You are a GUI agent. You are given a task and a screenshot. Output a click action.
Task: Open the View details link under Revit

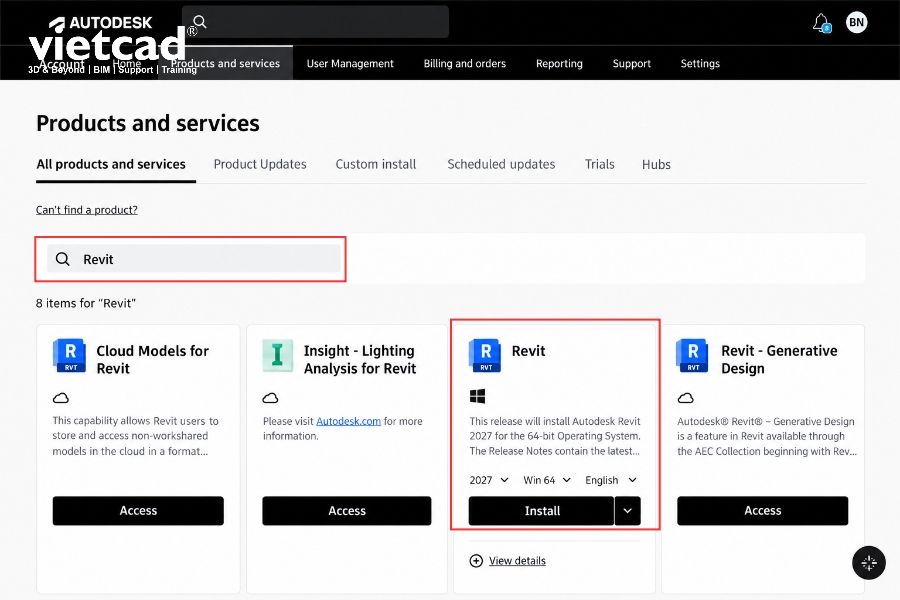tap(517, 561)
